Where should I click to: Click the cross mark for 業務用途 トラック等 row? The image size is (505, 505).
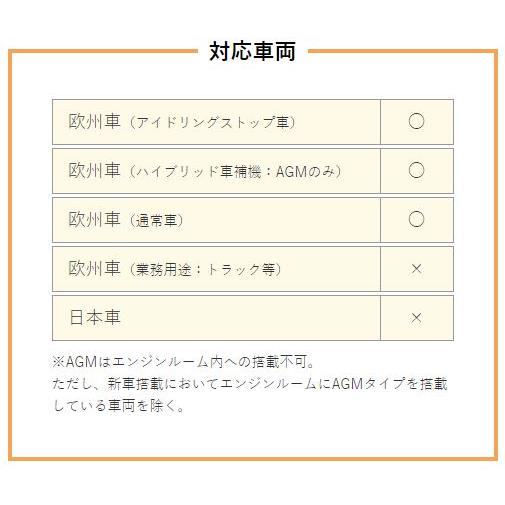coord(416,269)
